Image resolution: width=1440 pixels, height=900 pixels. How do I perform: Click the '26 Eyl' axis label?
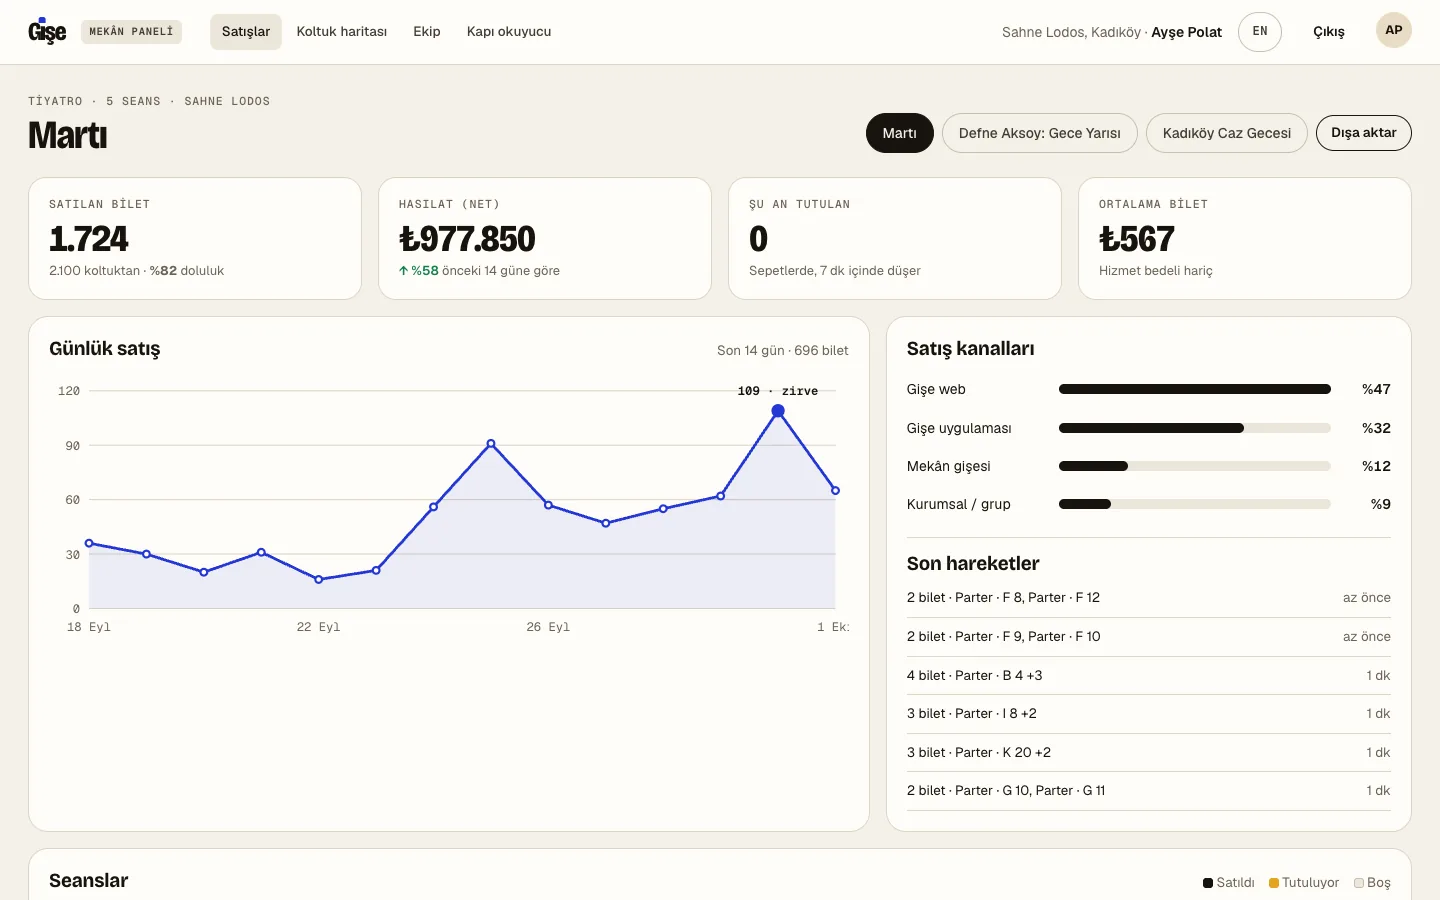(x=548, y=627)
